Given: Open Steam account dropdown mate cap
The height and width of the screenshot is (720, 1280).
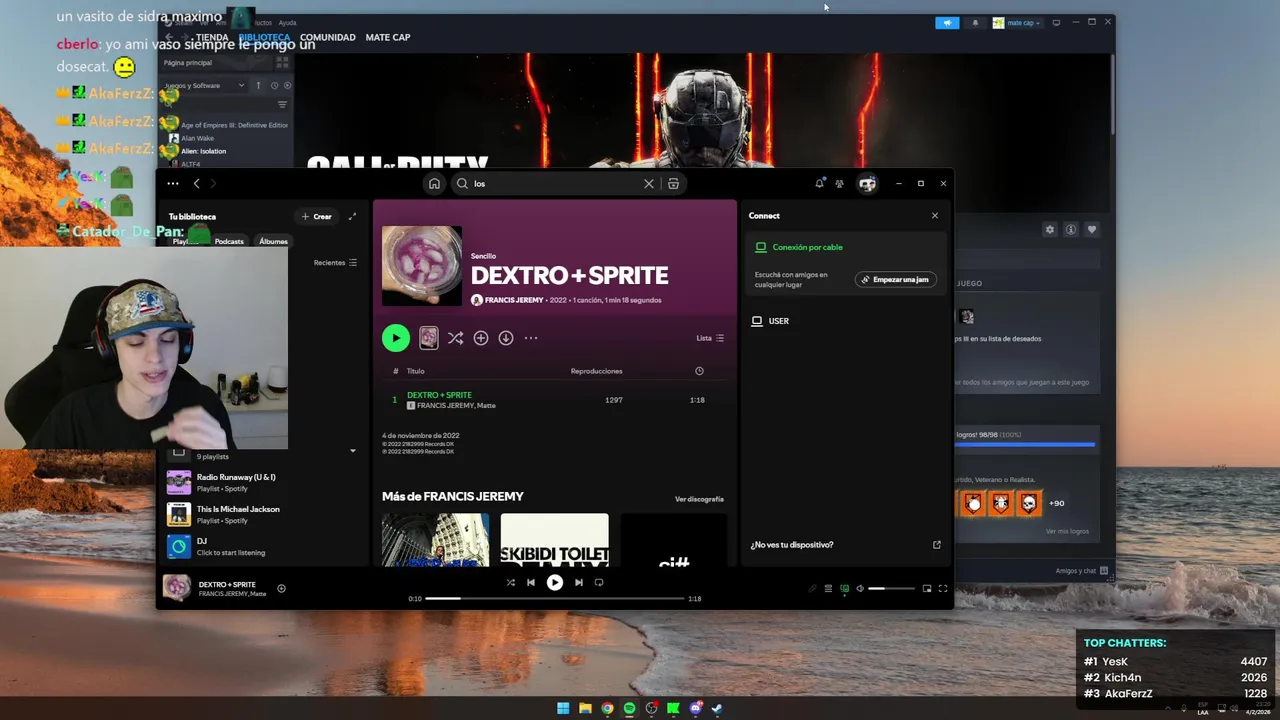Looking at the screenshot, I should click(x=1017, y=22).
